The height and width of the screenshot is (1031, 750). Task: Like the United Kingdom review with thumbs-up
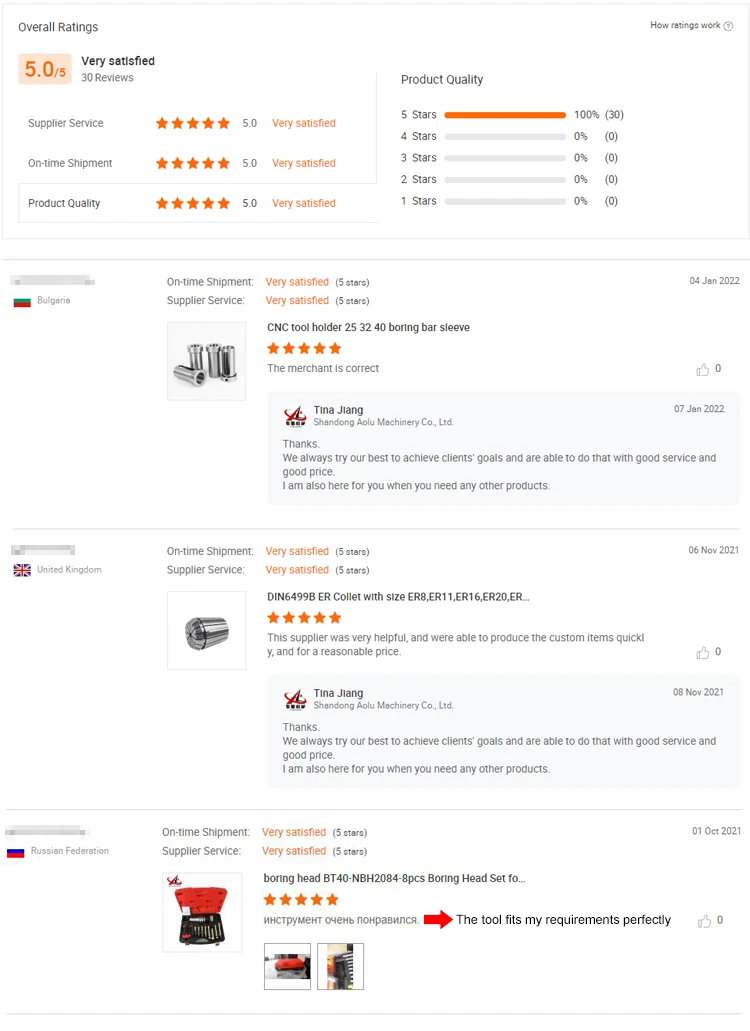pyautogui.click(x=703, y=653)
